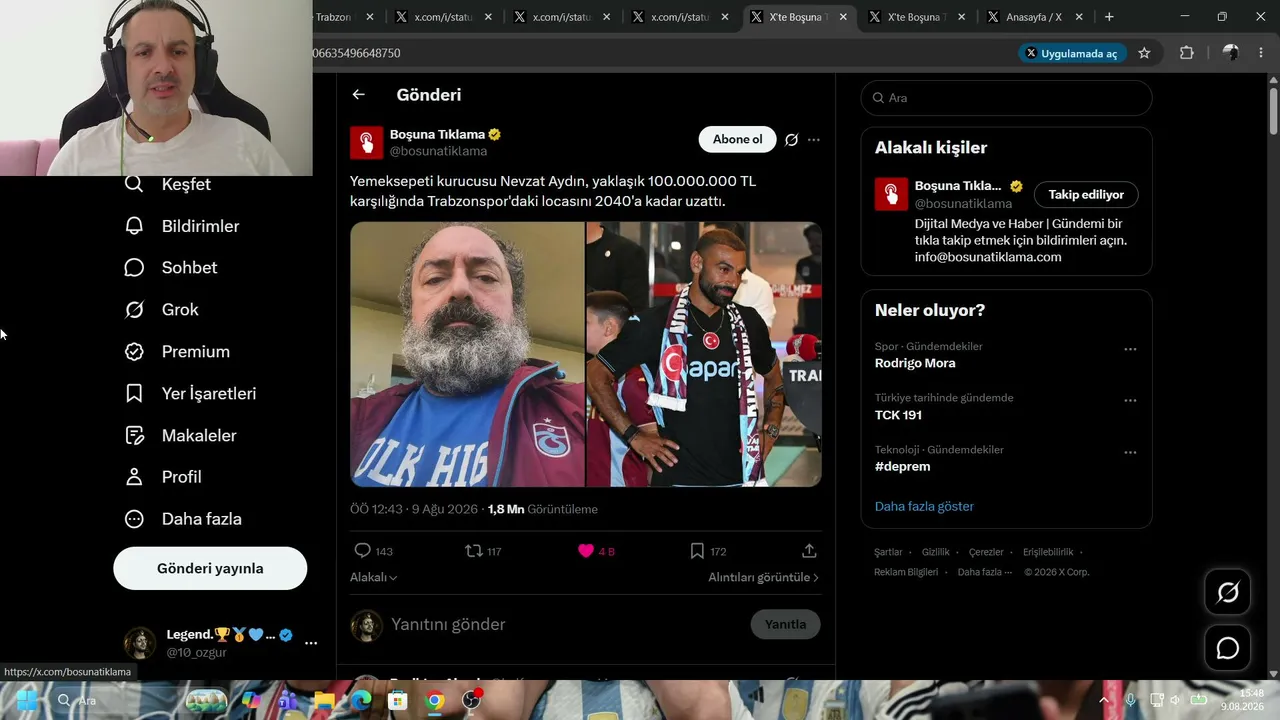Screen dimensions: 1280x720
Task: Open the browser extensions puzzle icon
Action: coord(1187,53)
